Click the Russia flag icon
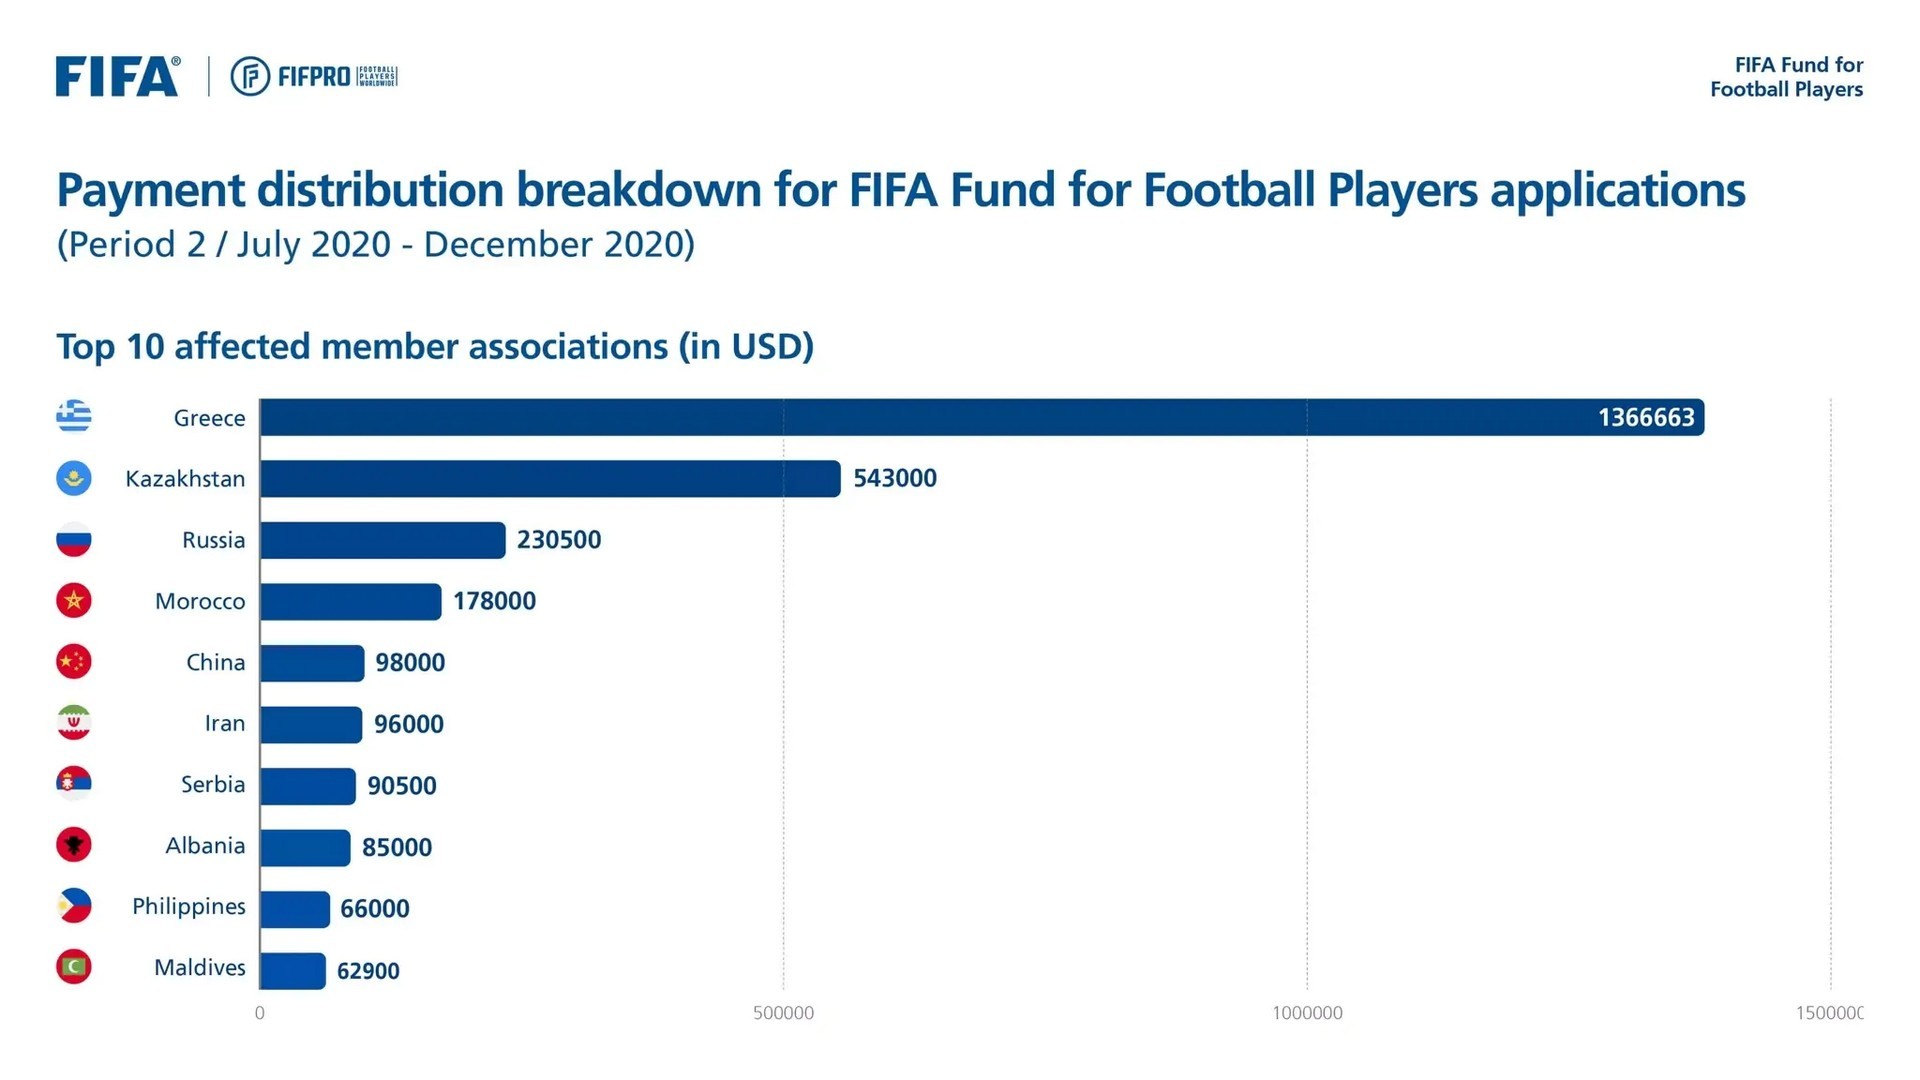 [x=74, y=540]
